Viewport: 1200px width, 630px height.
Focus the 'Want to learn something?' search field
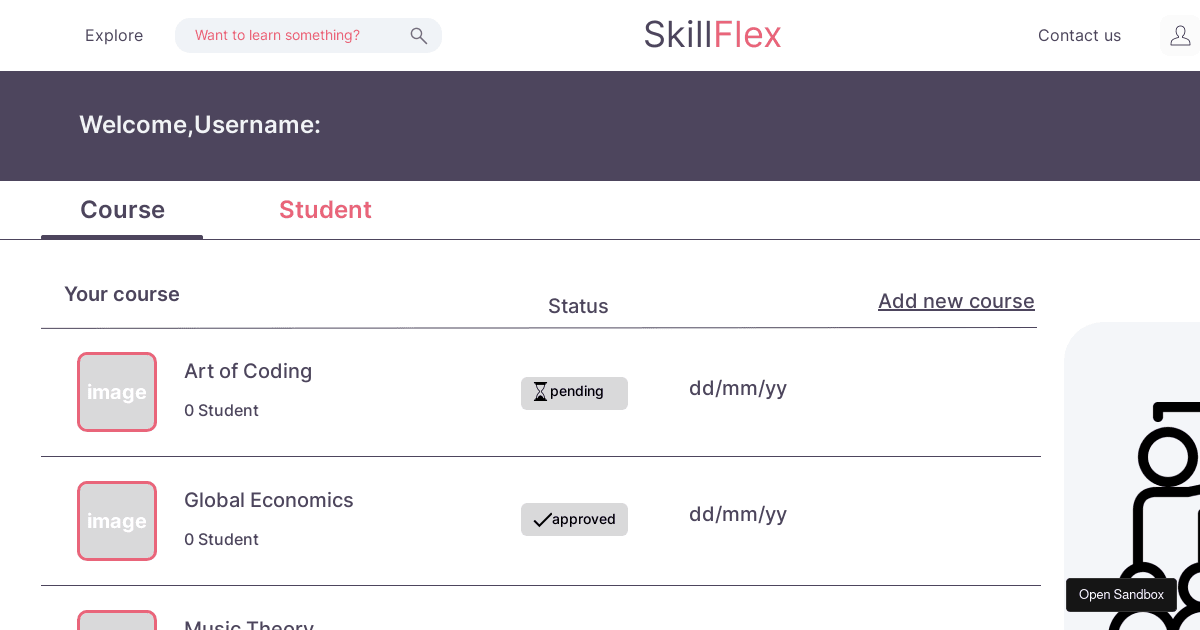[290, 36]
